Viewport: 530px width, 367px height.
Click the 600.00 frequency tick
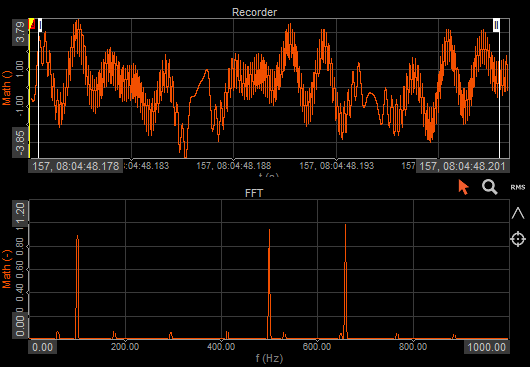(x=317, y=347)
